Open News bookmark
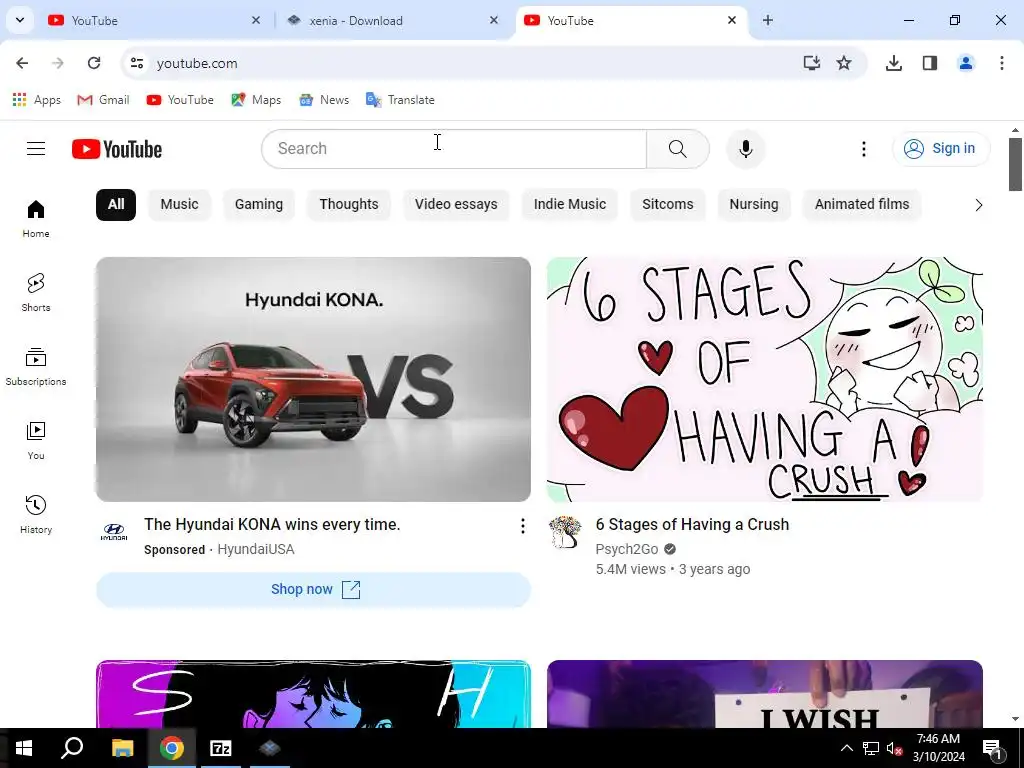1024x768 pixels. tap(324, 100)
